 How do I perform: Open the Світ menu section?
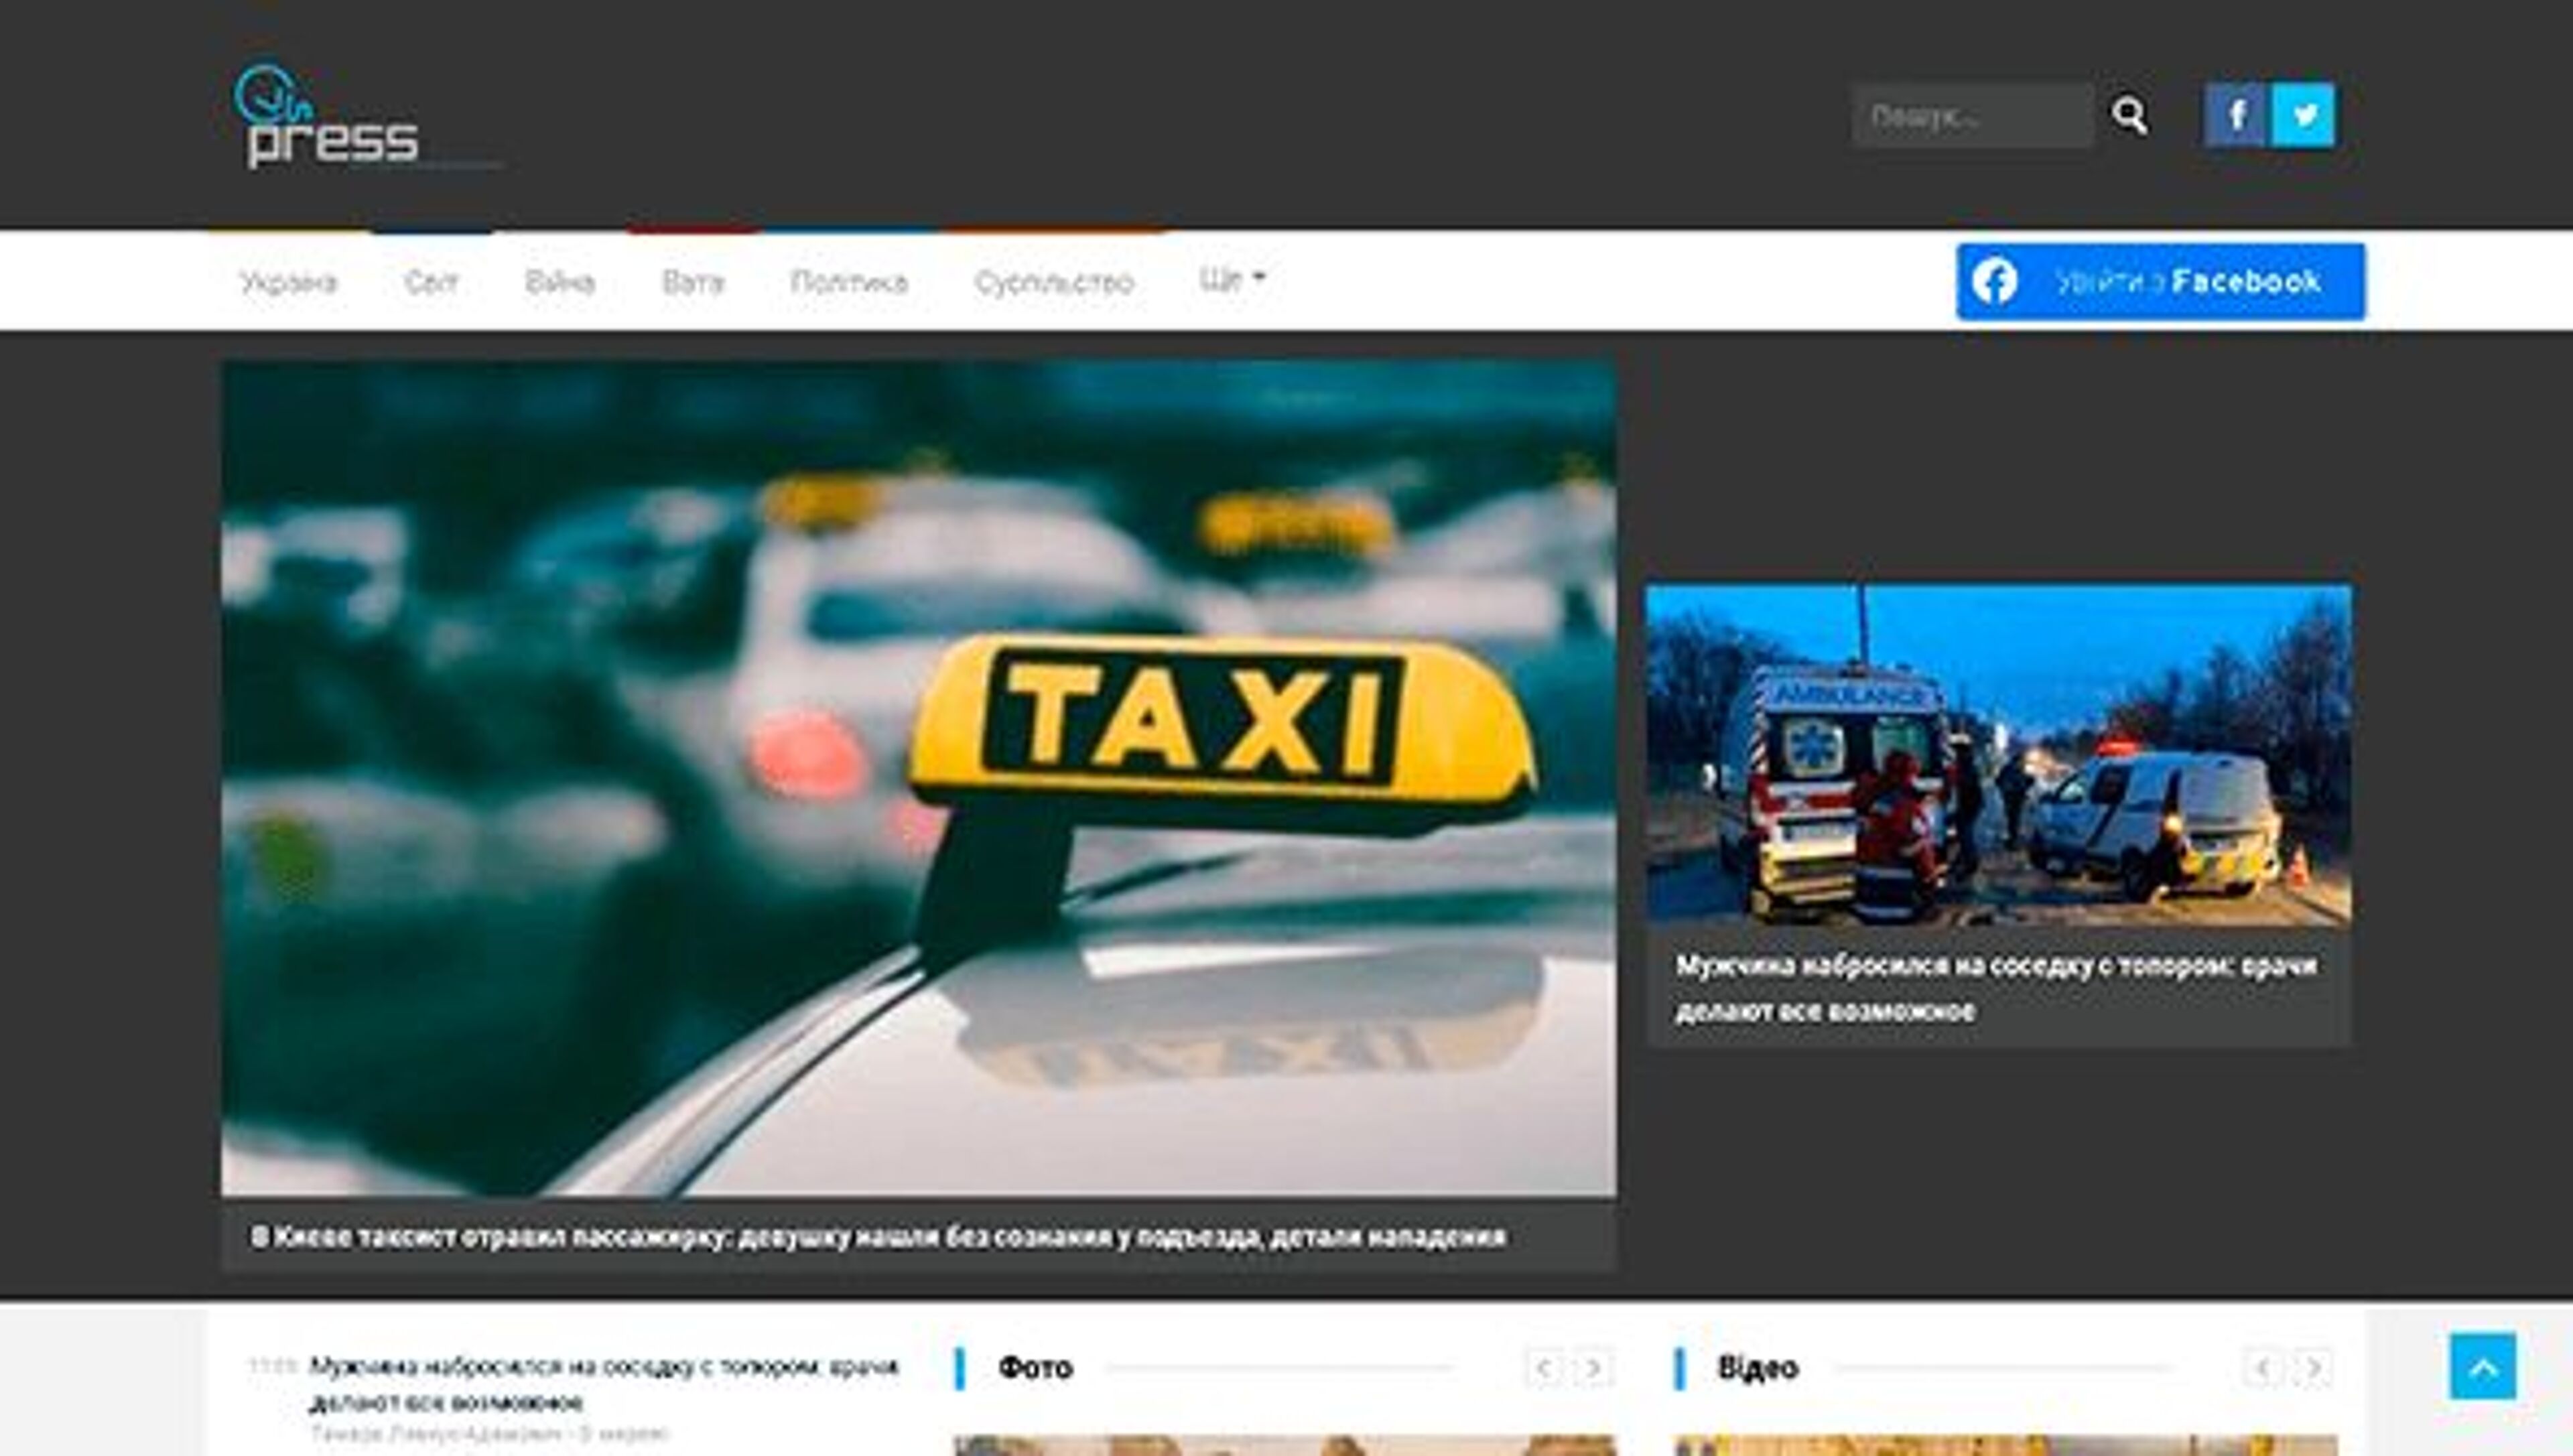[431, 283]
